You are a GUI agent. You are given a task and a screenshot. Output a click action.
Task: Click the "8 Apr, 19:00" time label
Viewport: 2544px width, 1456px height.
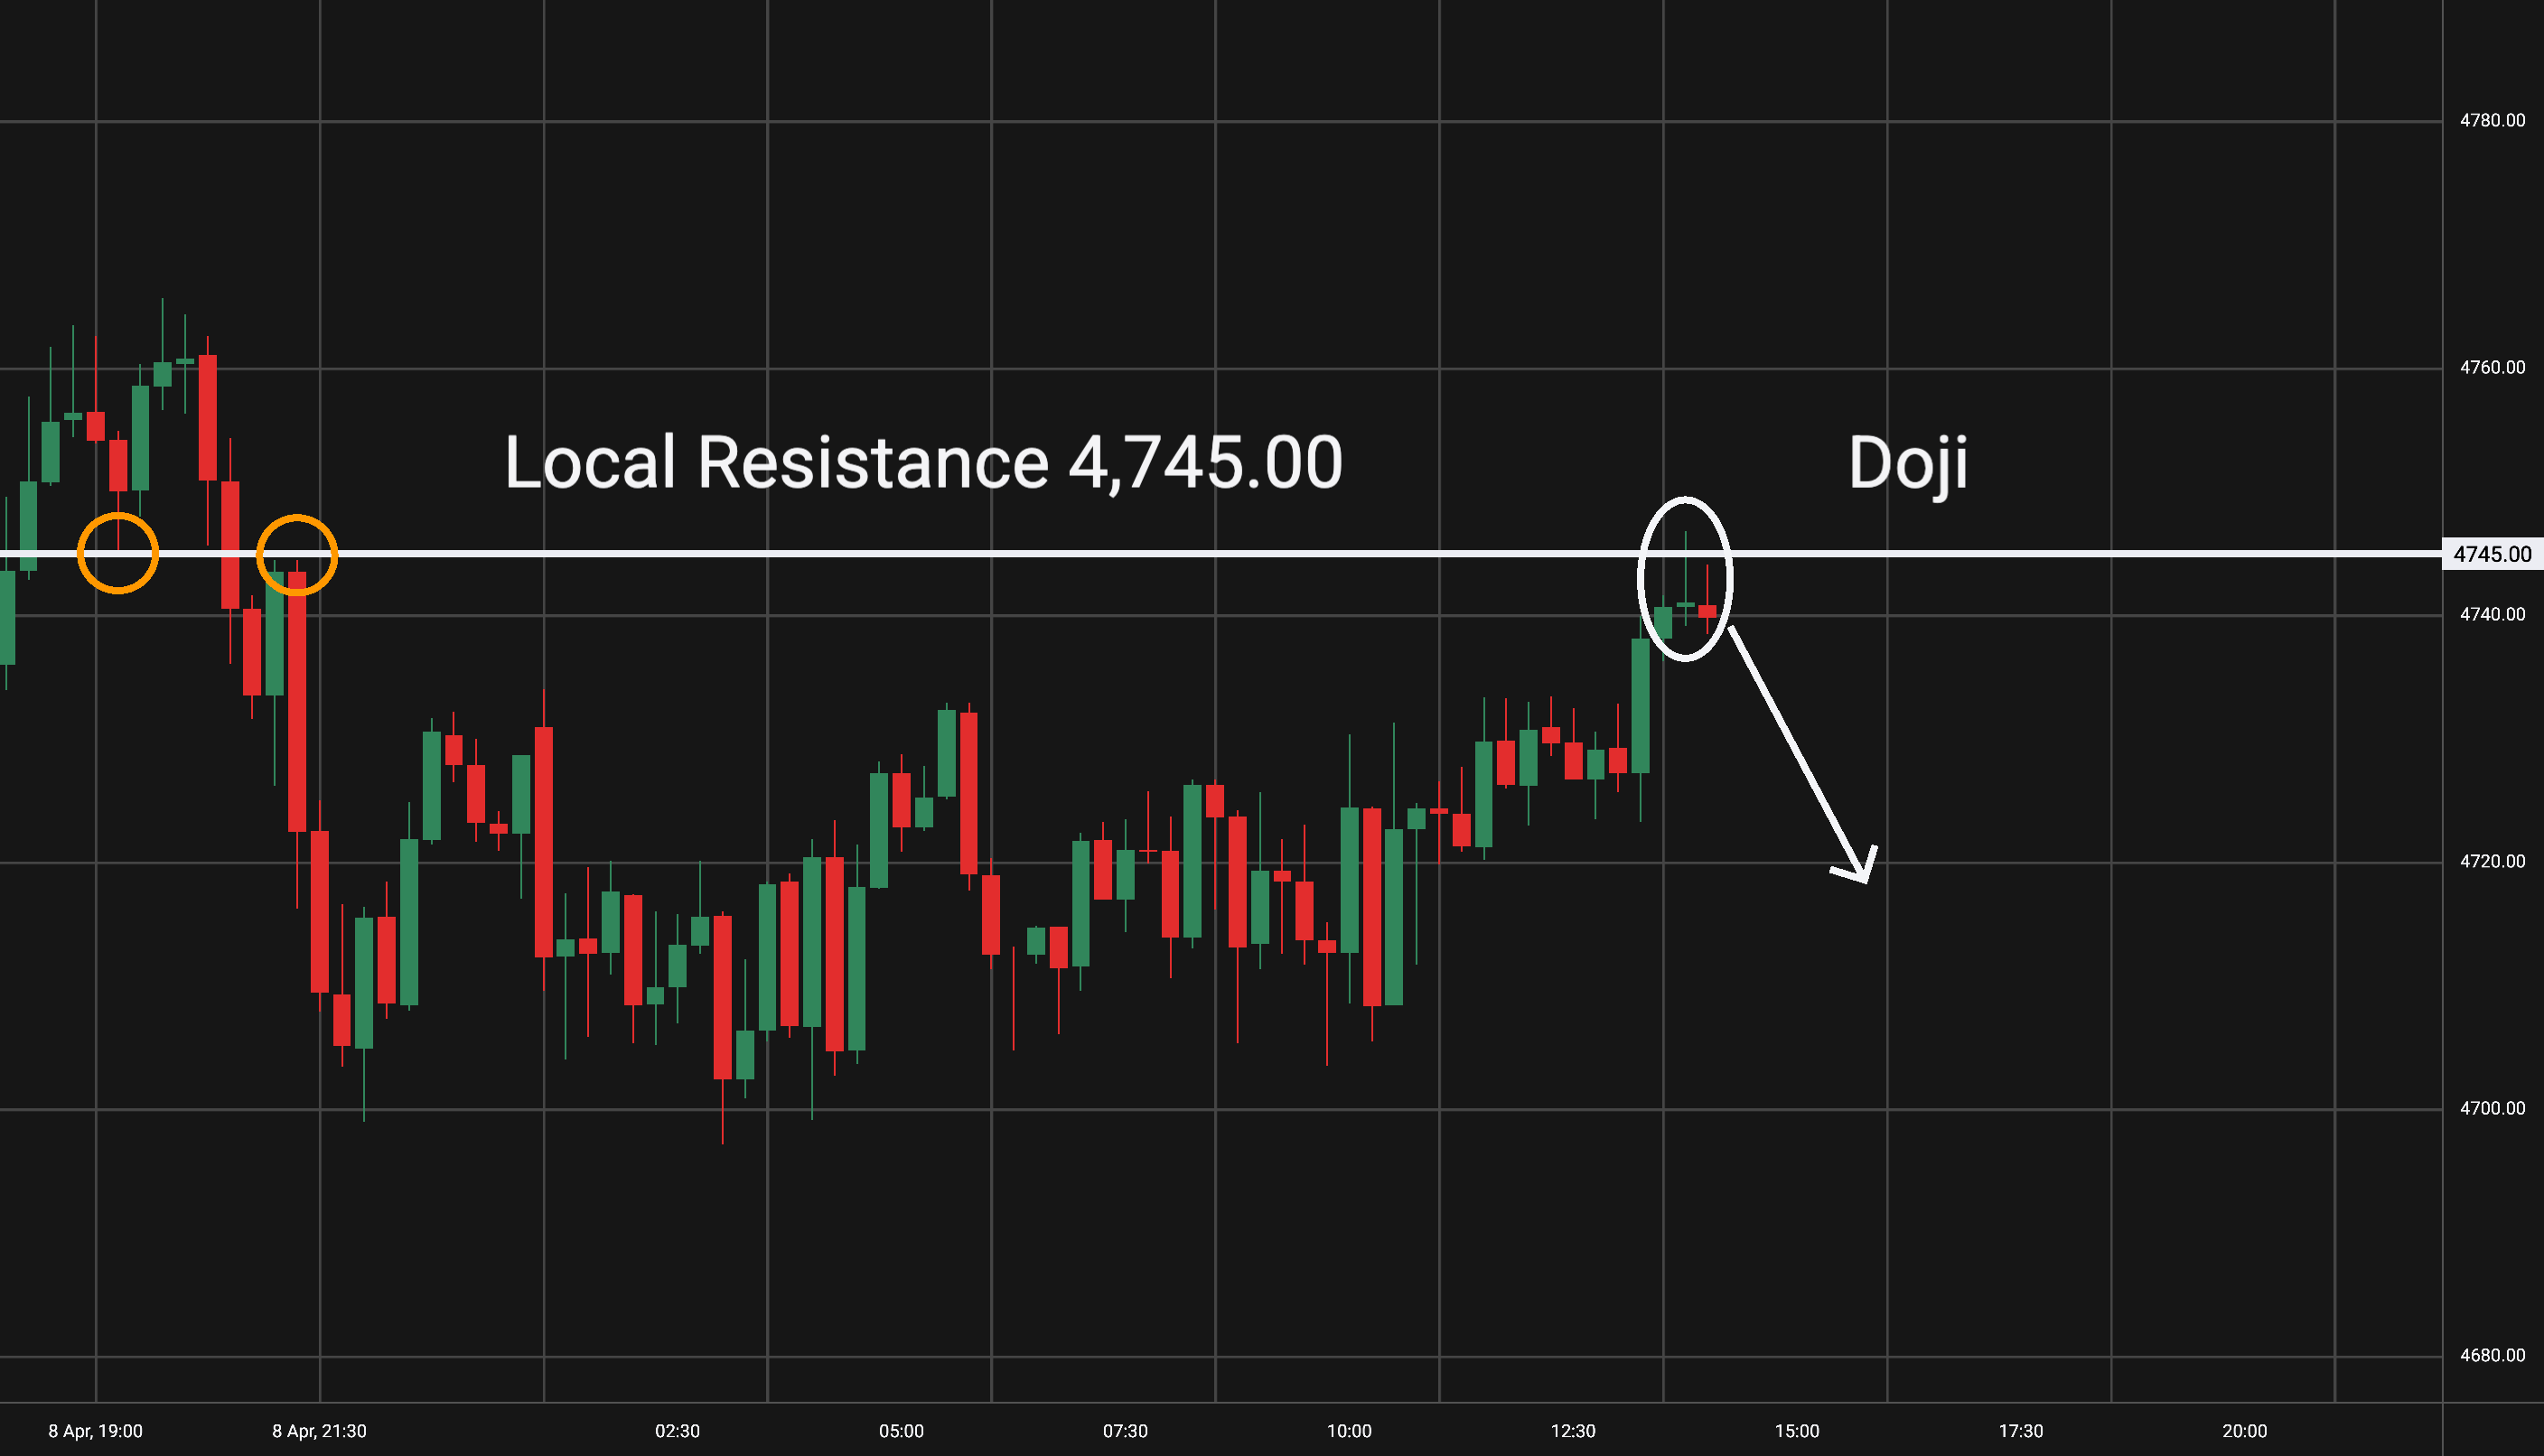96,1431
